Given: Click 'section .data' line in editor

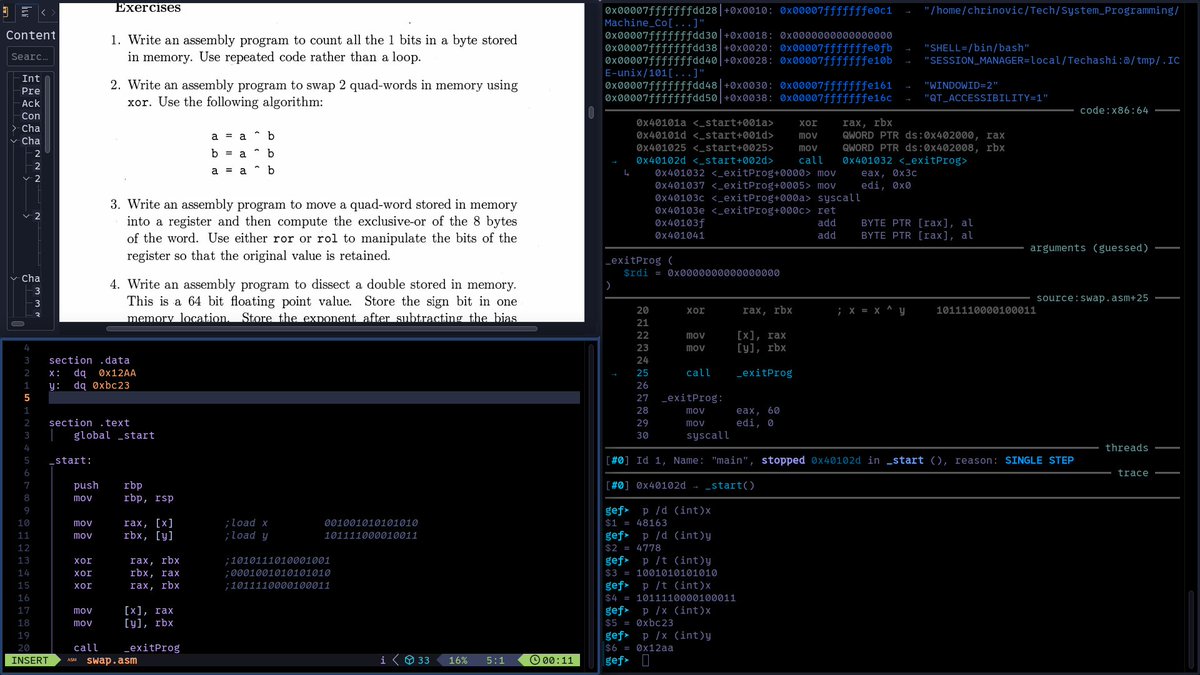Looking at the screenshot, I should 89,360.
